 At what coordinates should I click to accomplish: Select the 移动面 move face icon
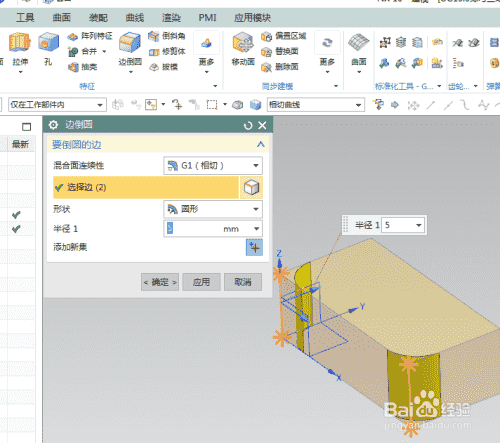[243, 43]
